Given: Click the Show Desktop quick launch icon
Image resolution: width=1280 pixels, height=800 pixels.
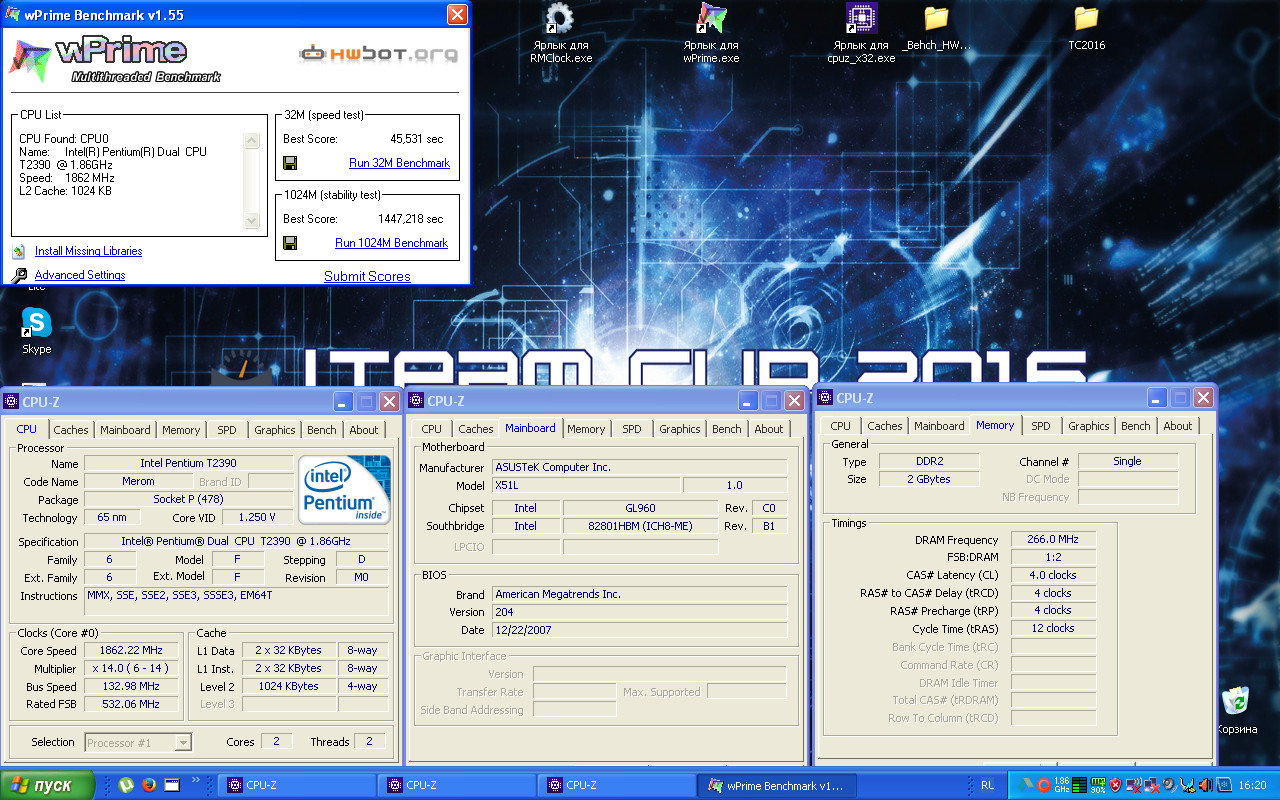Looking at the screenshot, I should tap(171, 785).
